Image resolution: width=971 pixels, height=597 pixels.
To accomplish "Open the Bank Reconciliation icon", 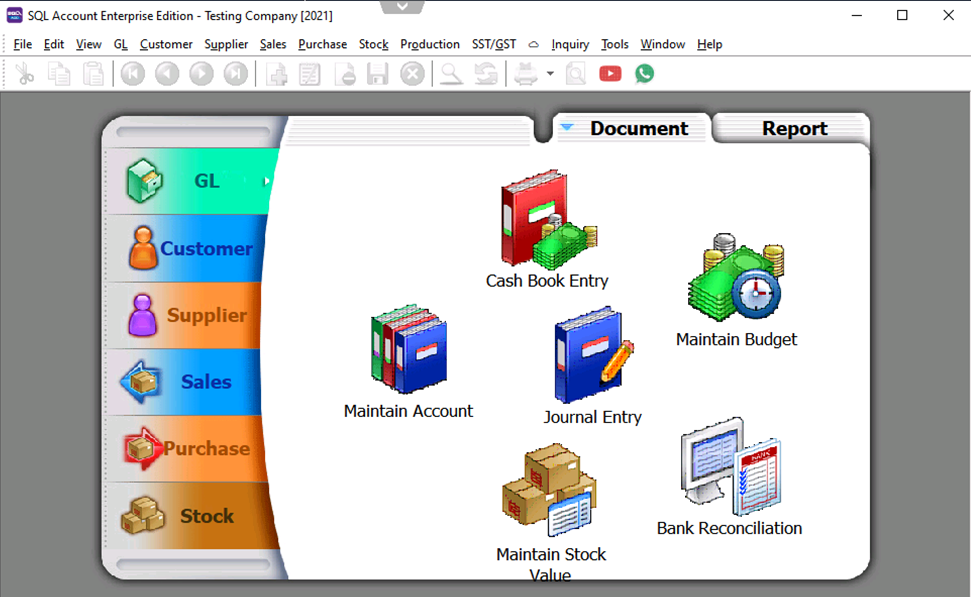I will point(729,467).
